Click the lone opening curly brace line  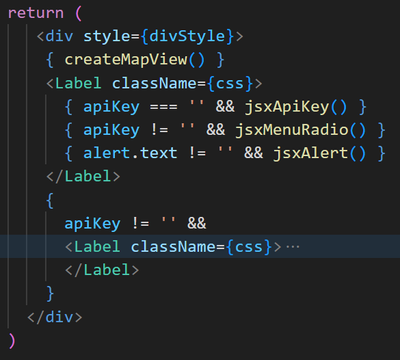50,200
